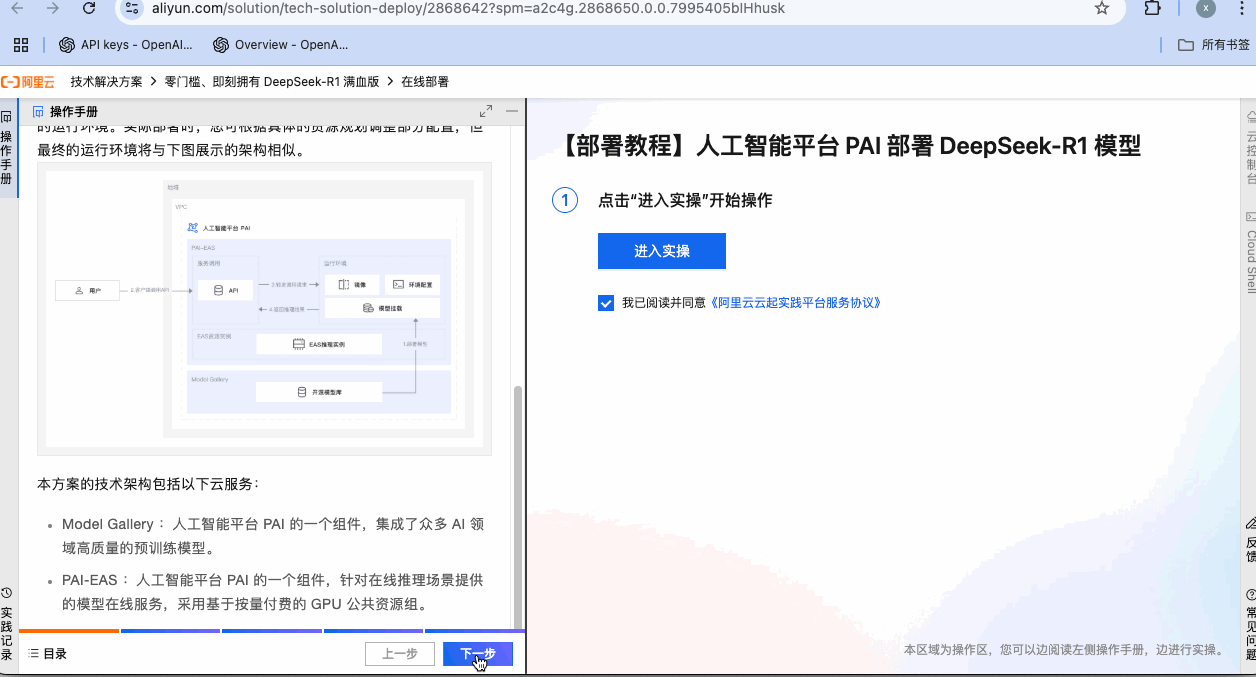Image resolution: width=1256 pixels, height=677 pixels.
Task: Open site information icon in address bar
Action: pos(133,8)
